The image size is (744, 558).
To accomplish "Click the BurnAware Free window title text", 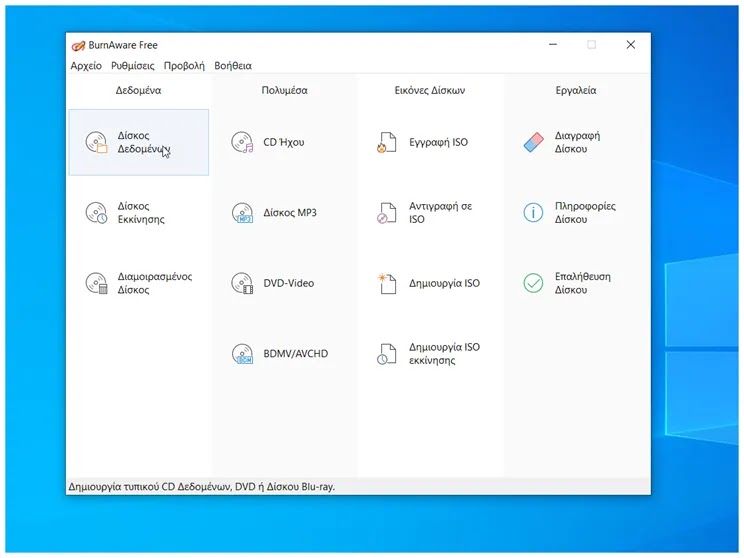I will pos(123,45).
